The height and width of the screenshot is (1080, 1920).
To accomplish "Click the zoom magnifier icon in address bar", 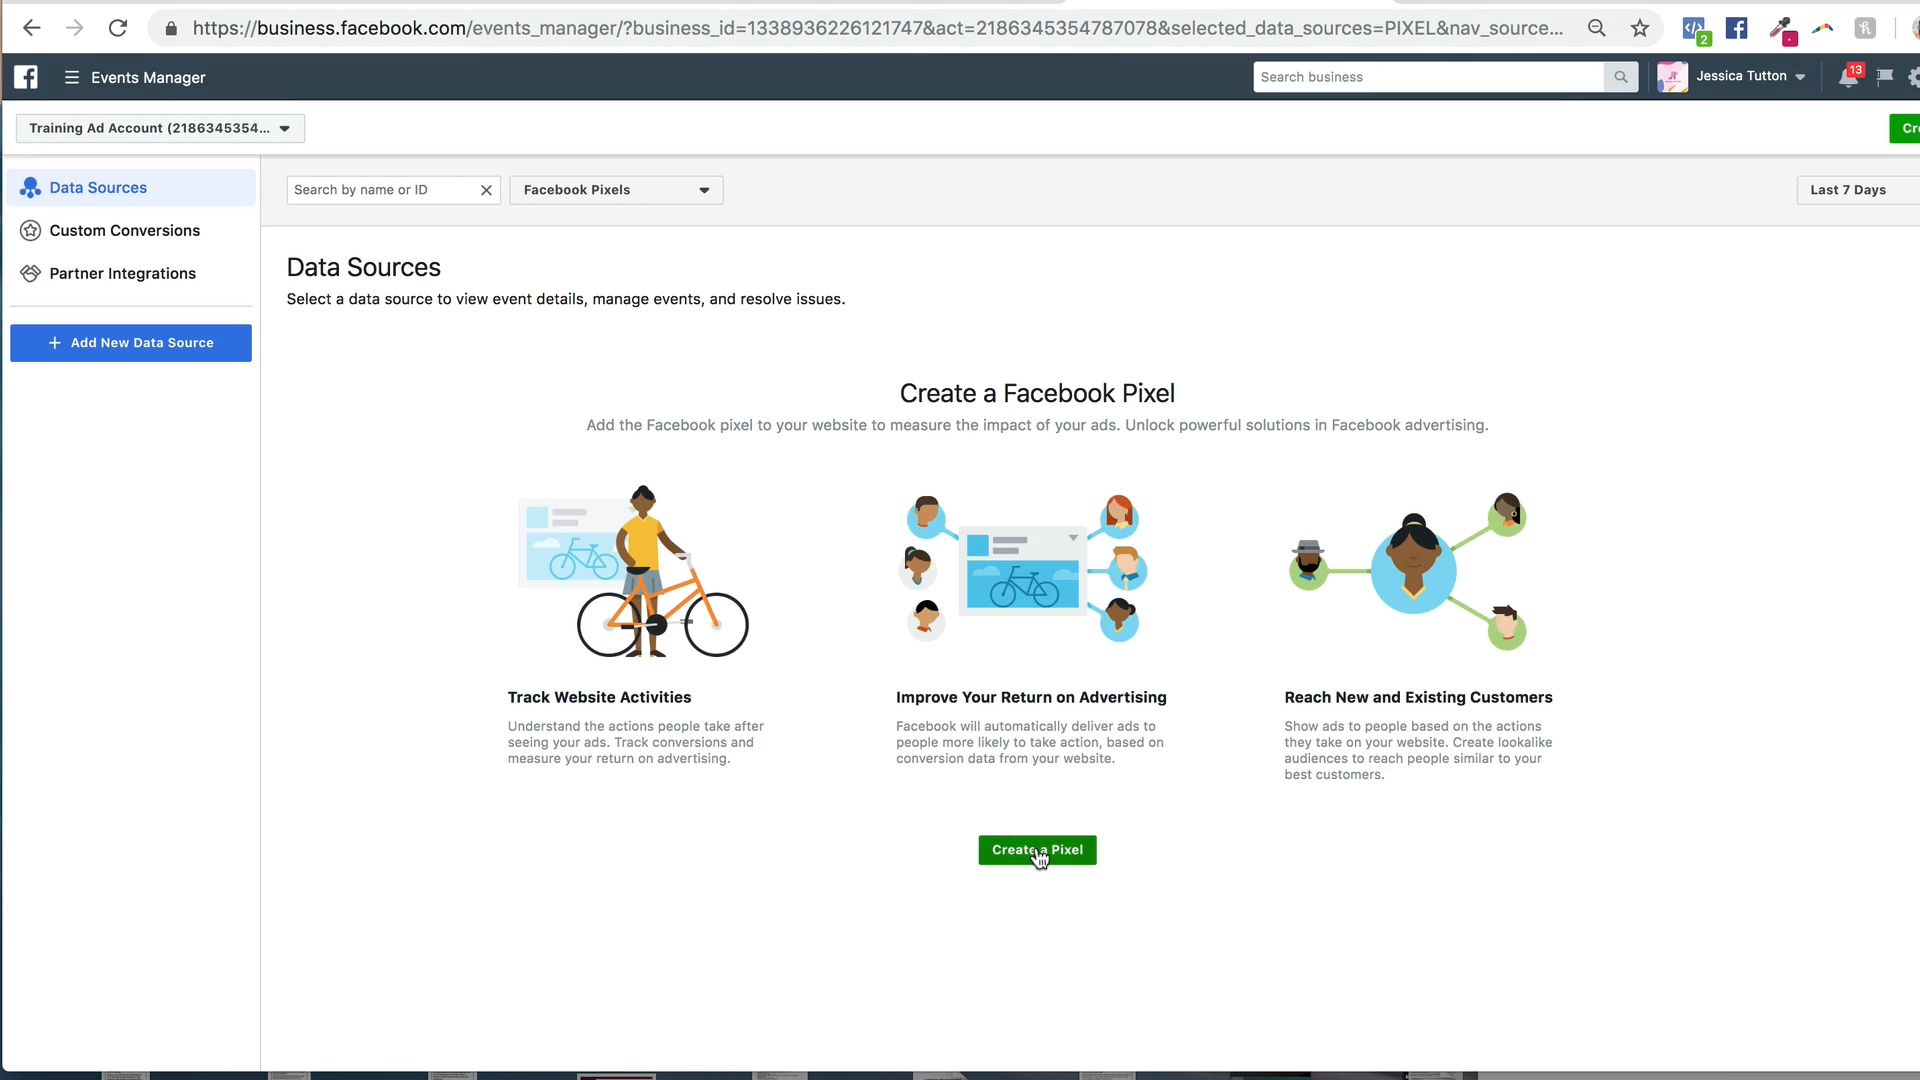I will (x=1597, y=28).
